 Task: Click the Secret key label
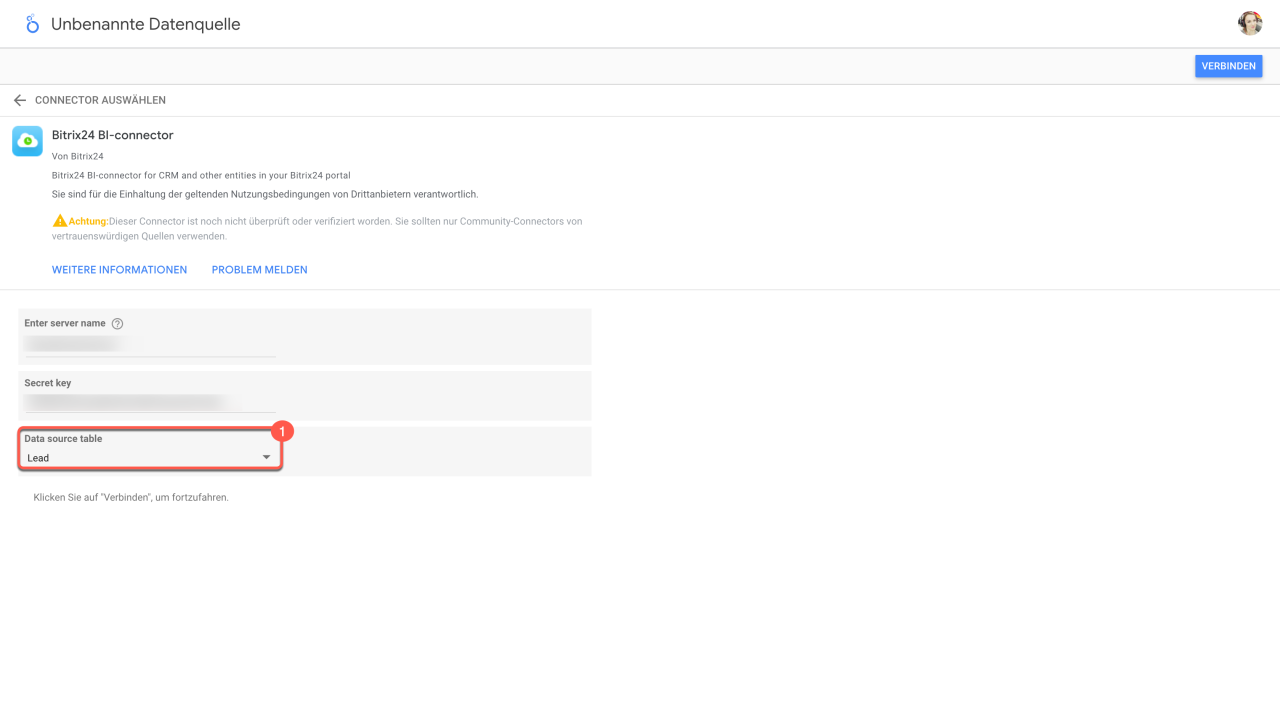tap(48, 383)
